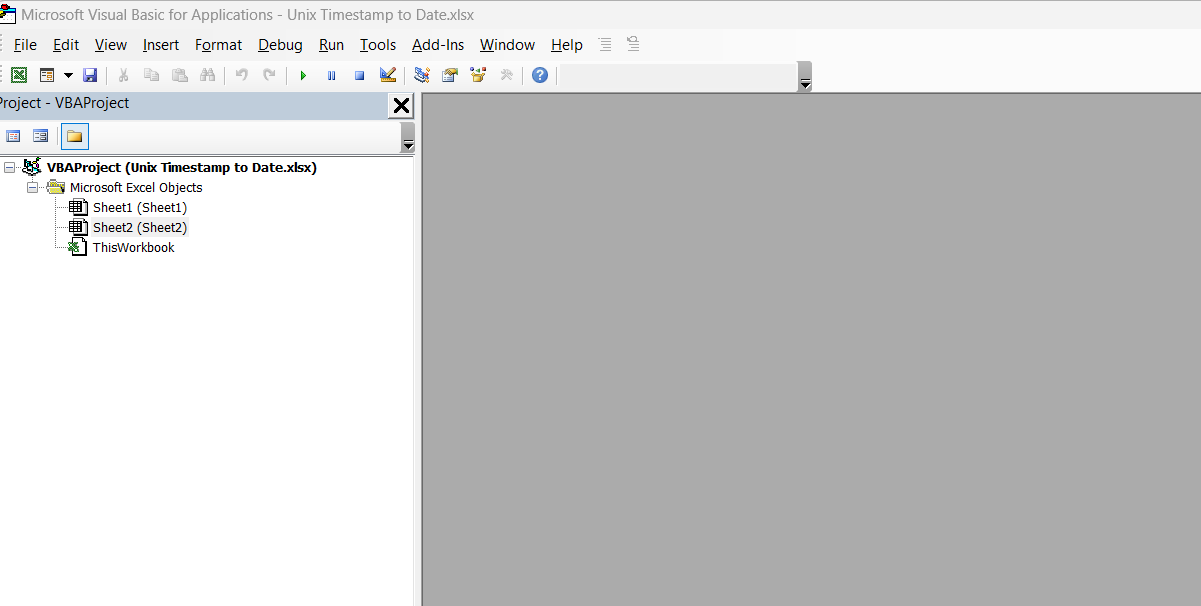Click the Paste clipboard icon

click(x=179, y=75)
